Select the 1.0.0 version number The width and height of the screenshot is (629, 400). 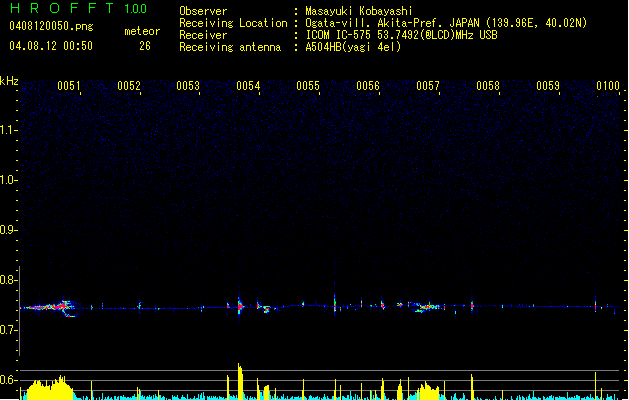[136, 9]
